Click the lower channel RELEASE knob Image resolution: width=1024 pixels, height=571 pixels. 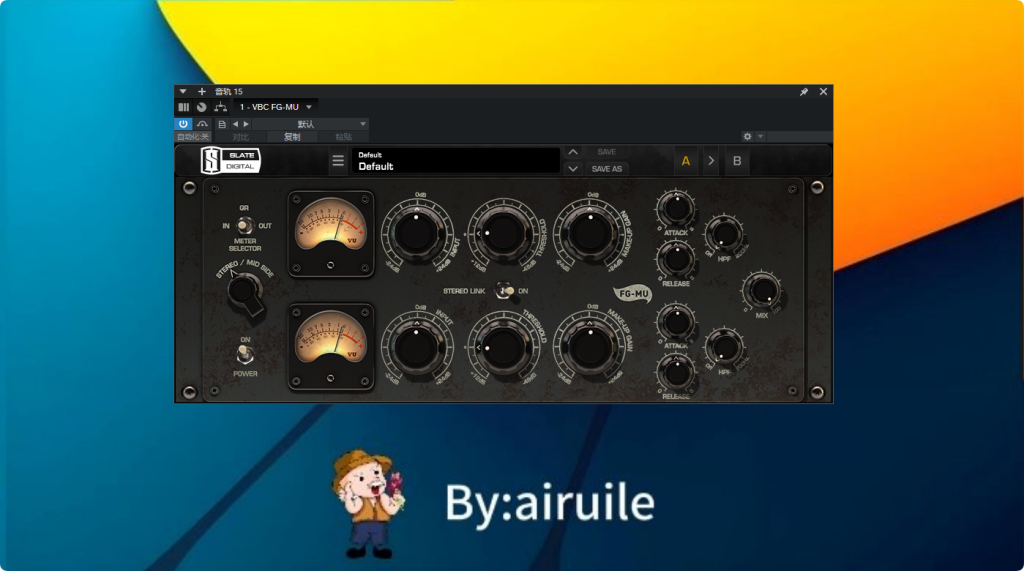point(676,372)
